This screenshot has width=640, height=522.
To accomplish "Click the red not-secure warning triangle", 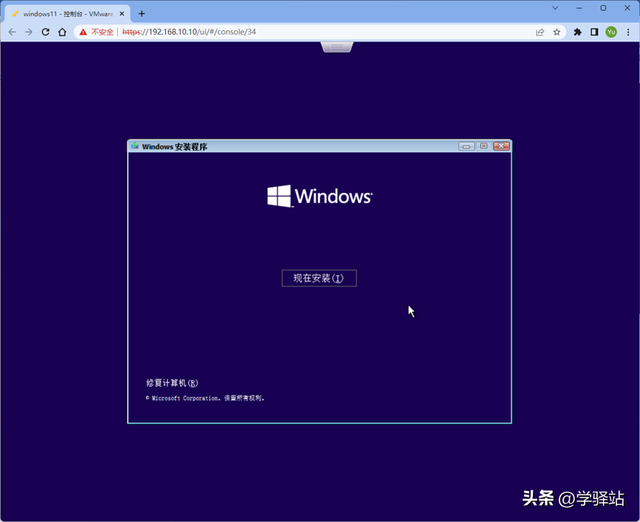I will tap(83, 32).
